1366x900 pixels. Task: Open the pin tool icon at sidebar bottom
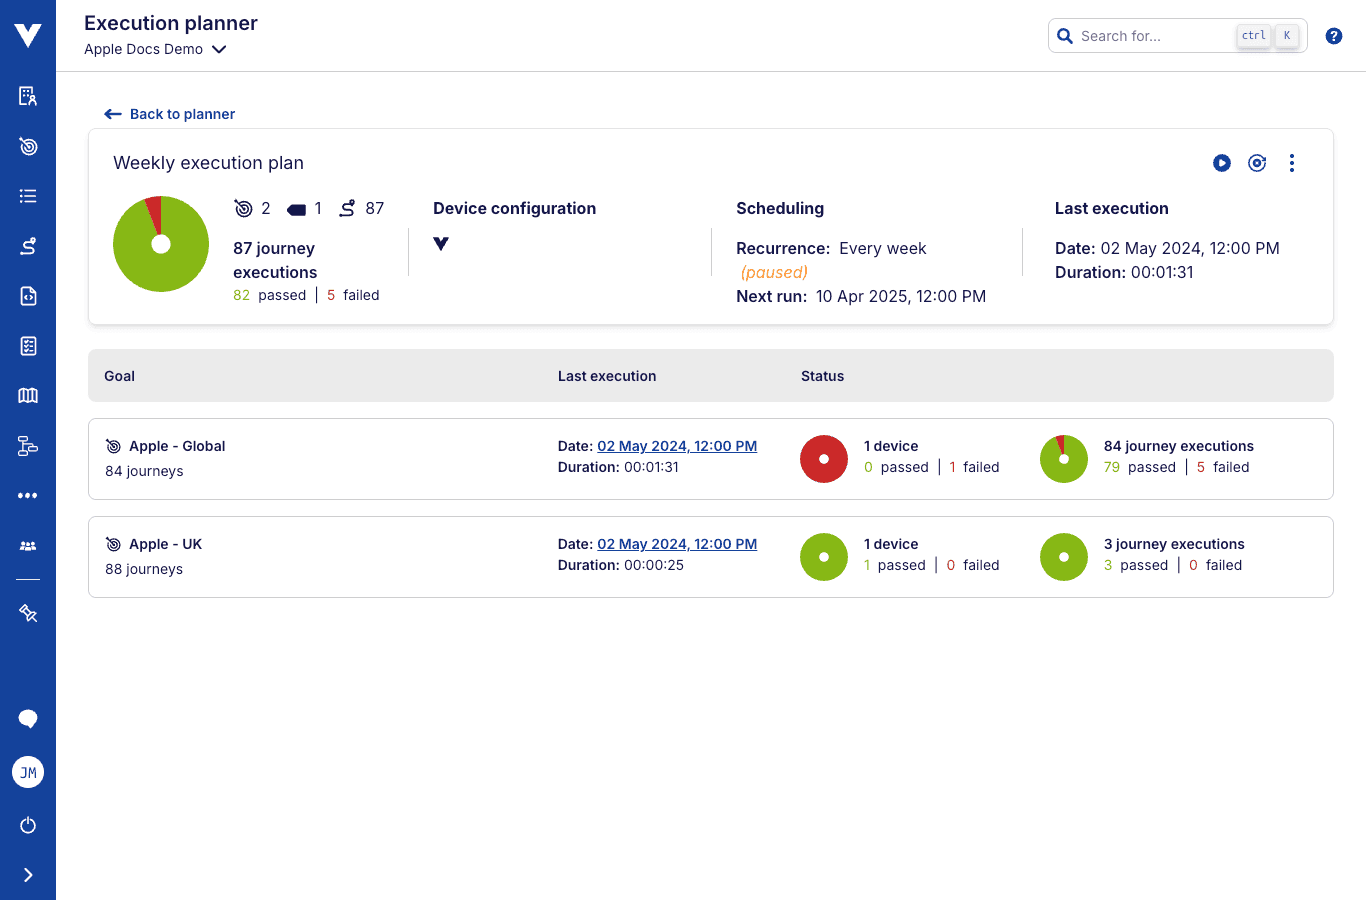point(27,612)
